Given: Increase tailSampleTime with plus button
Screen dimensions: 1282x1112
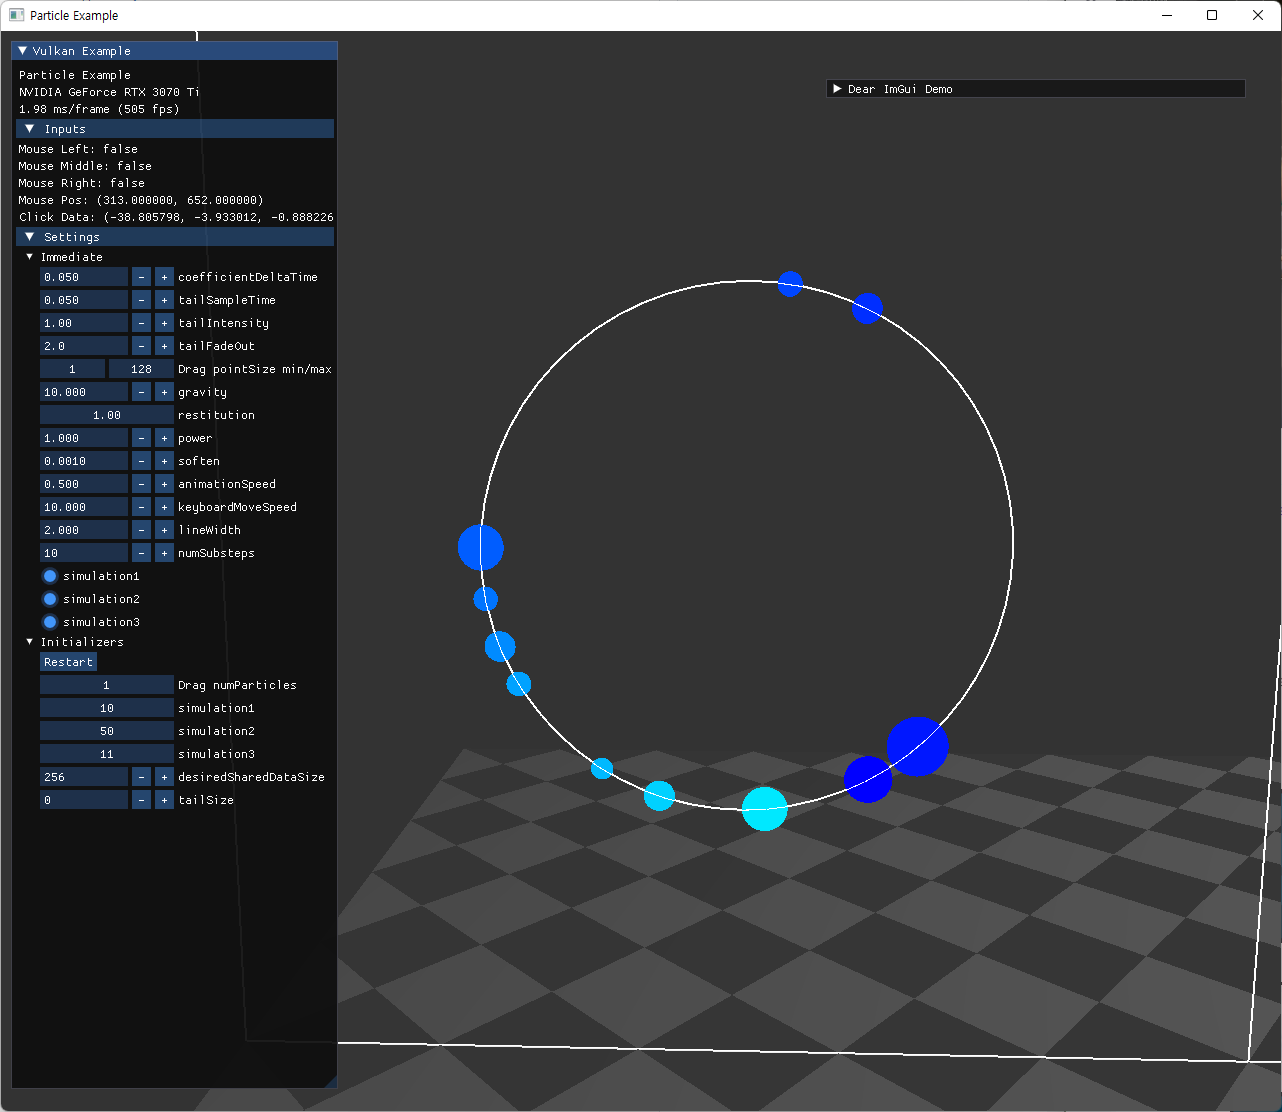Looking at the screenshot, I should [164, 300].
